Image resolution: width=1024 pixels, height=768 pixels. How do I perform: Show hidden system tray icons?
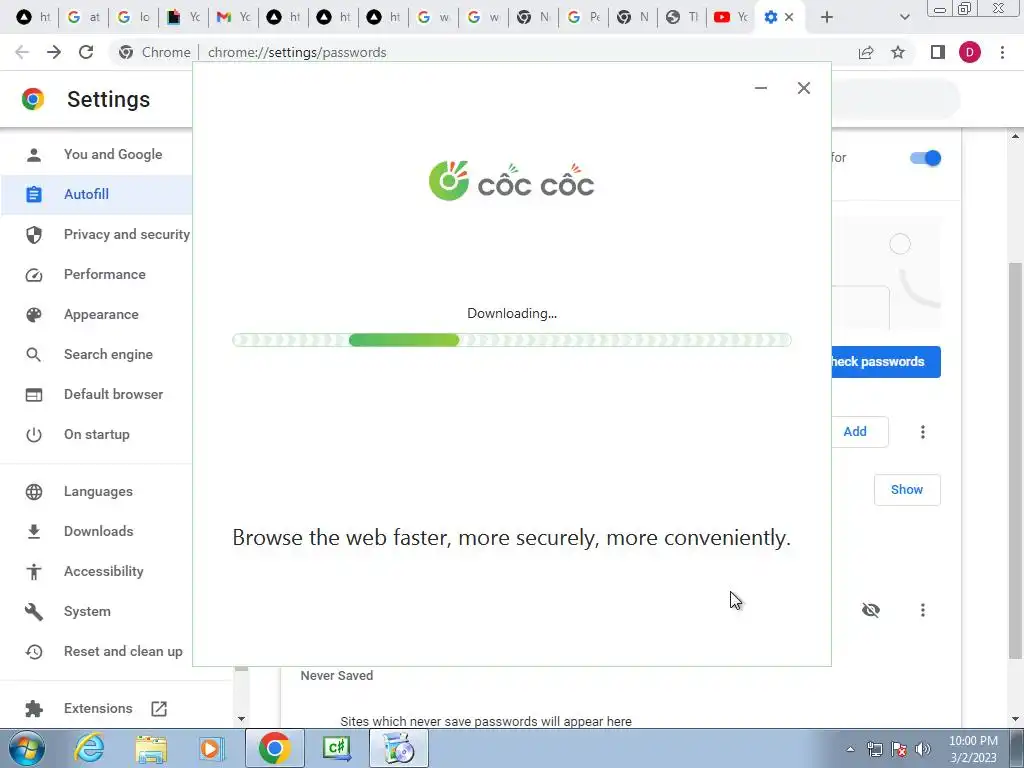[850, 749]
